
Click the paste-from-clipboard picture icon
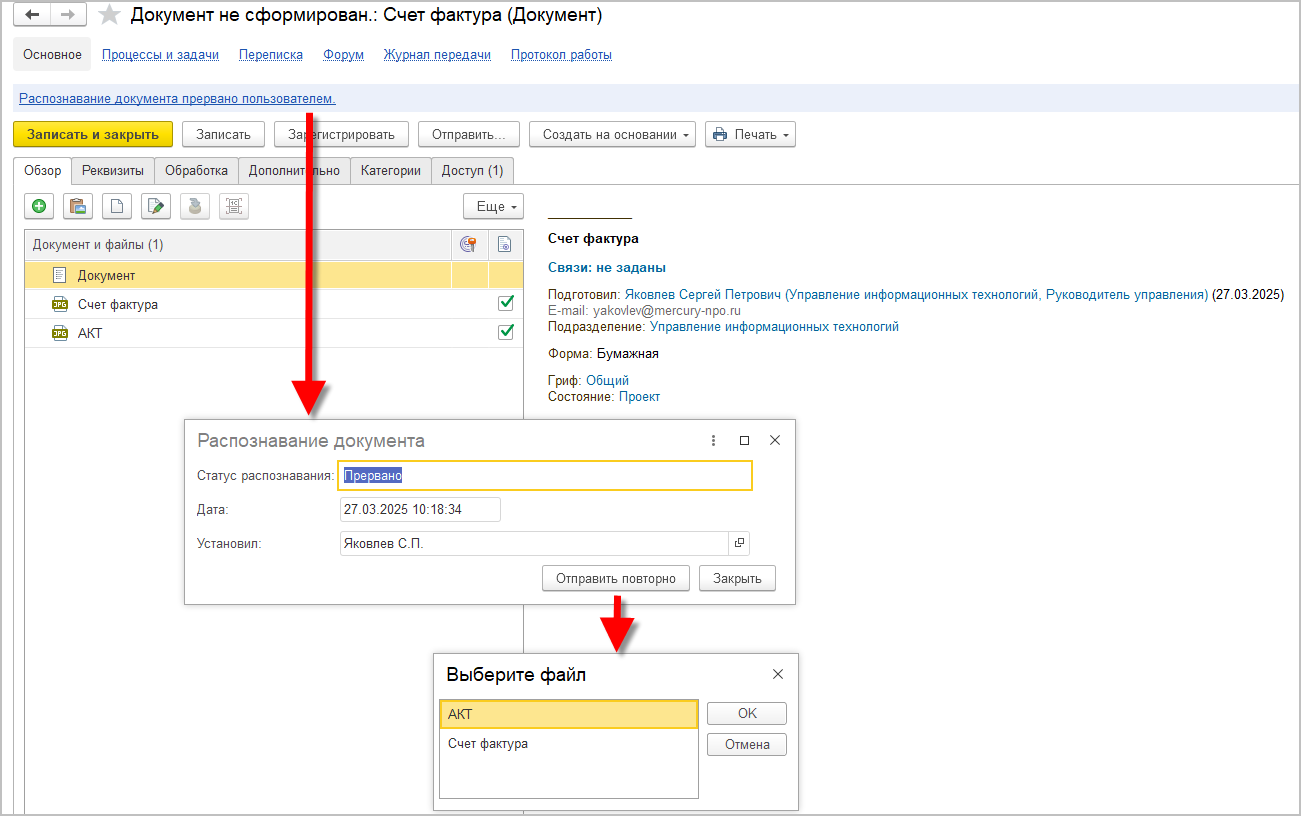(77, 207)
